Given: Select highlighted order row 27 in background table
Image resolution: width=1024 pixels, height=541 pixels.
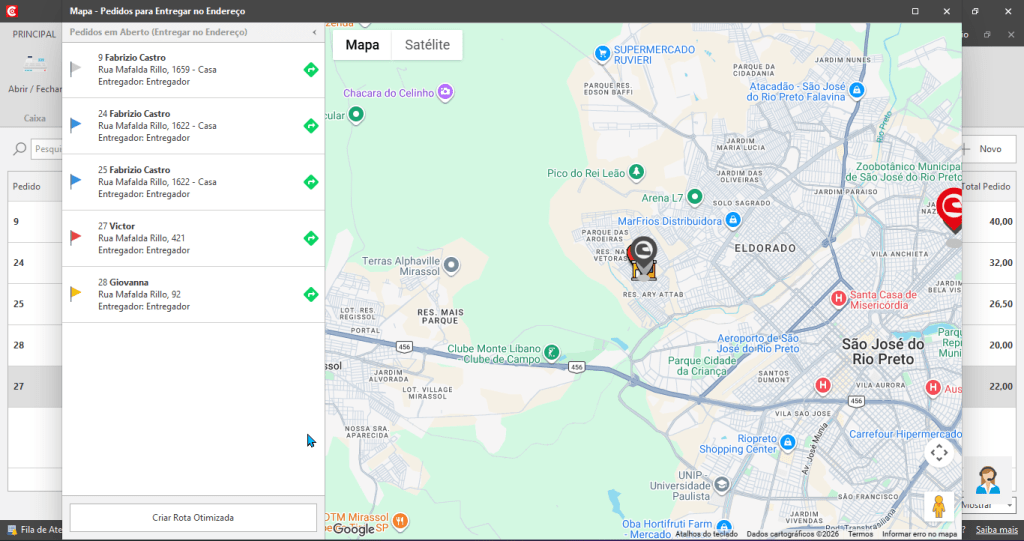Looking at the screenshot, I should [x=35, y=386].
